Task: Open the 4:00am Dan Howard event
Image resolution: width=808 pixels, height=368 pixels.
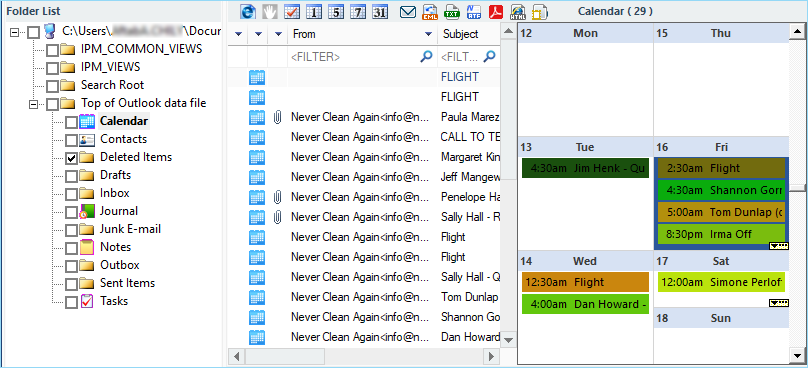Action: (585, 304)
